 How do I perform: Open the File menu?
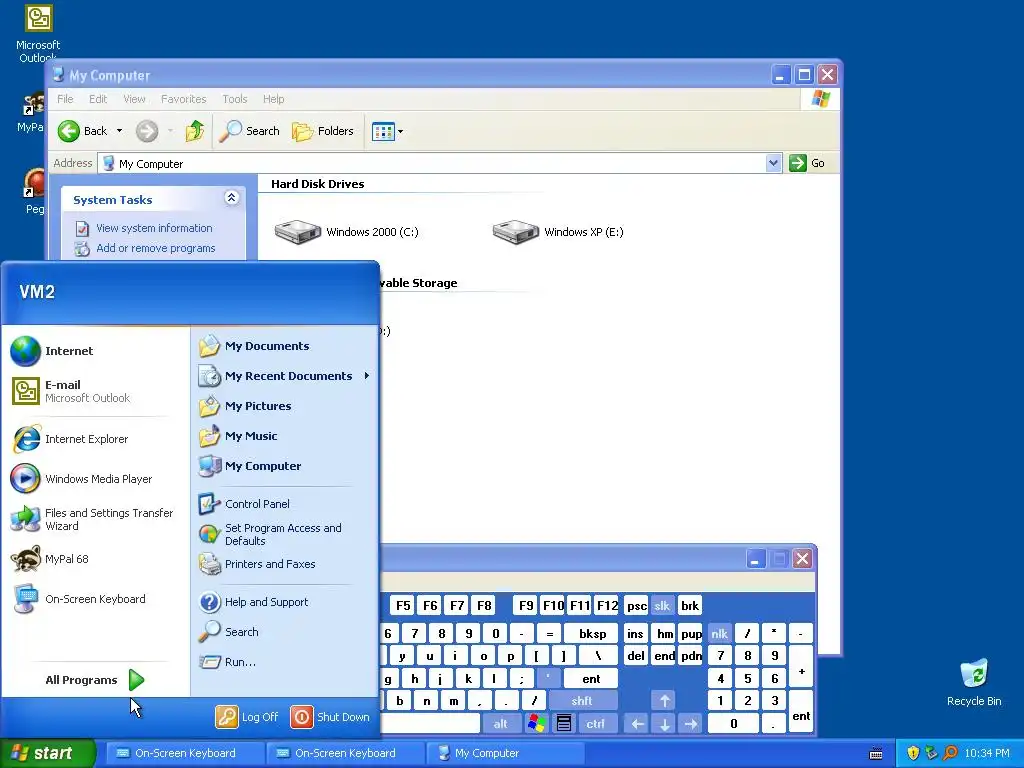65,99
